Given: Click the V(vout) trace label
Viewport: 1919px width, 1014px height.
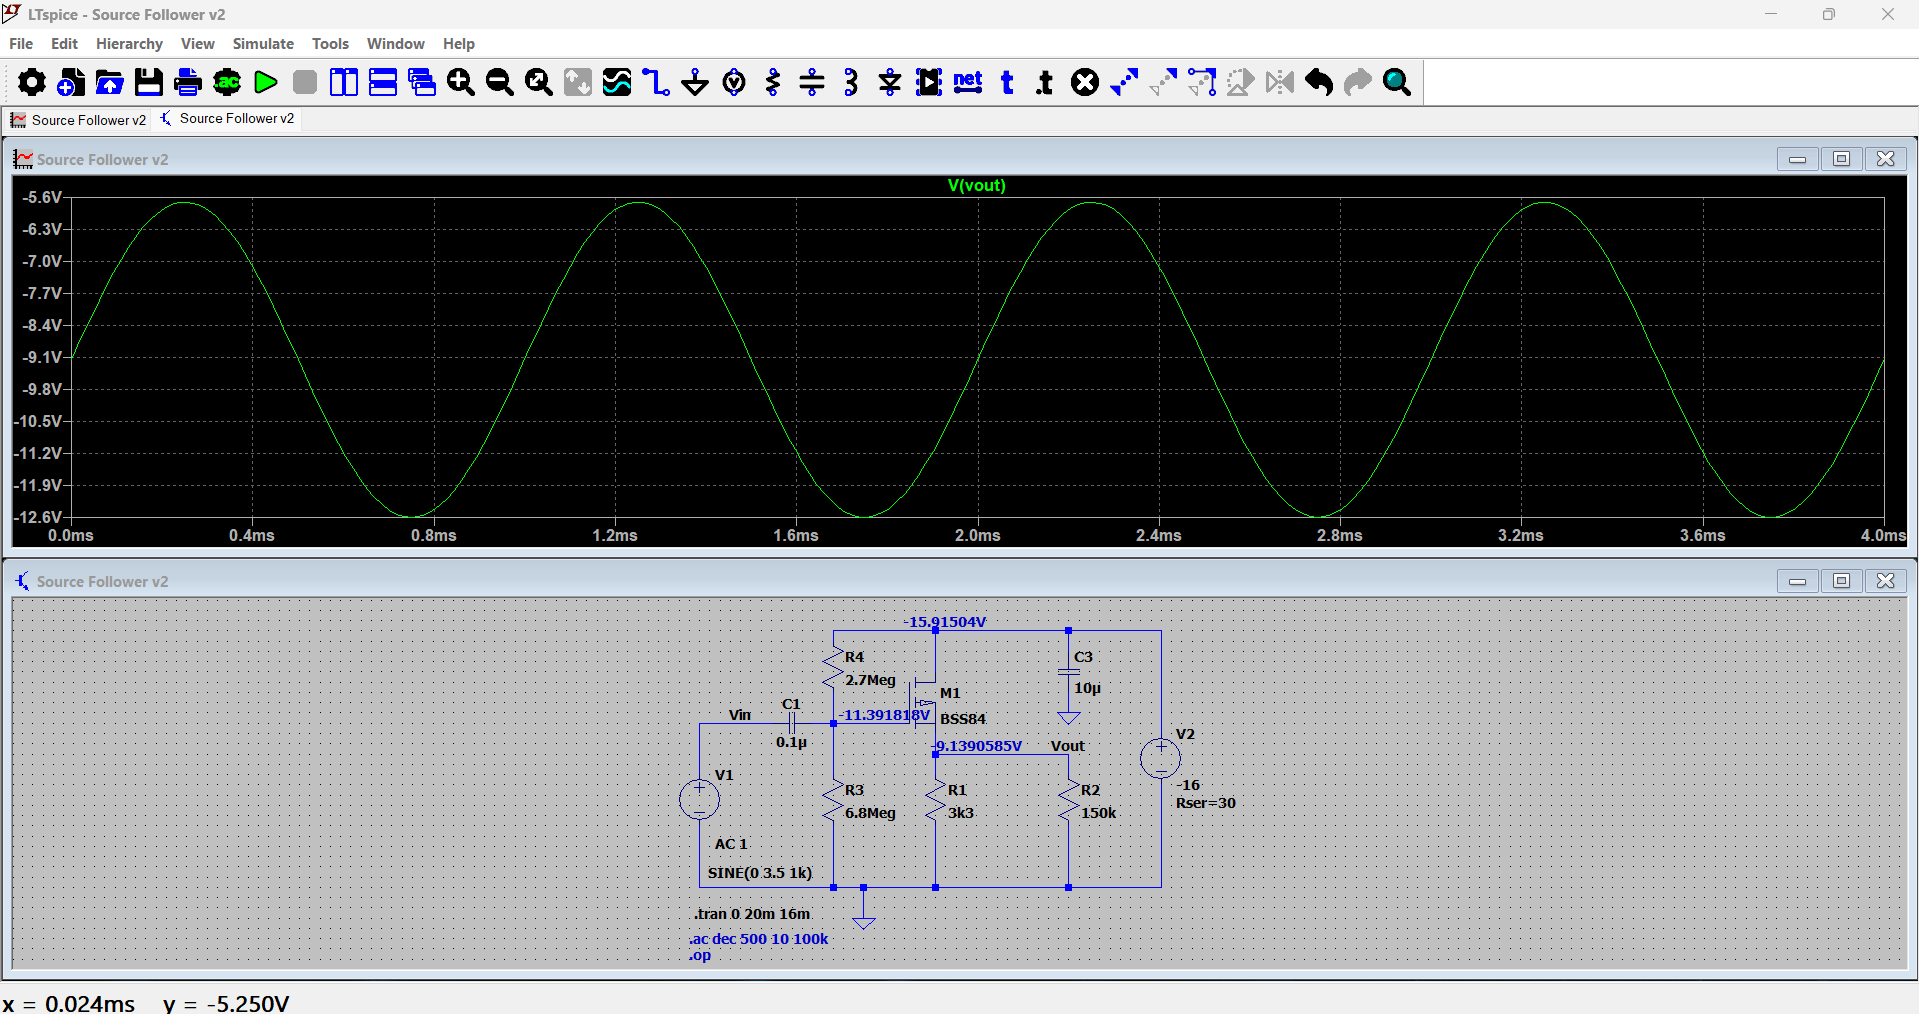Looking at the screenshot, I should pyautogui.click(x=977, y=185).
